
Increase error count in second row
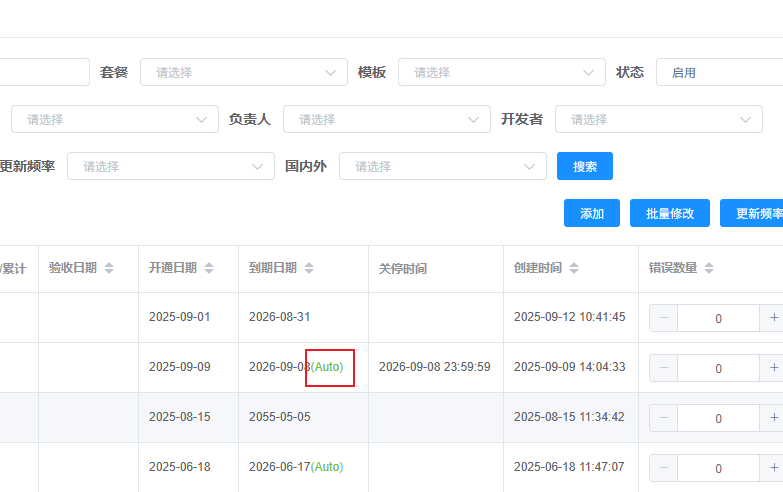(773, 368)
